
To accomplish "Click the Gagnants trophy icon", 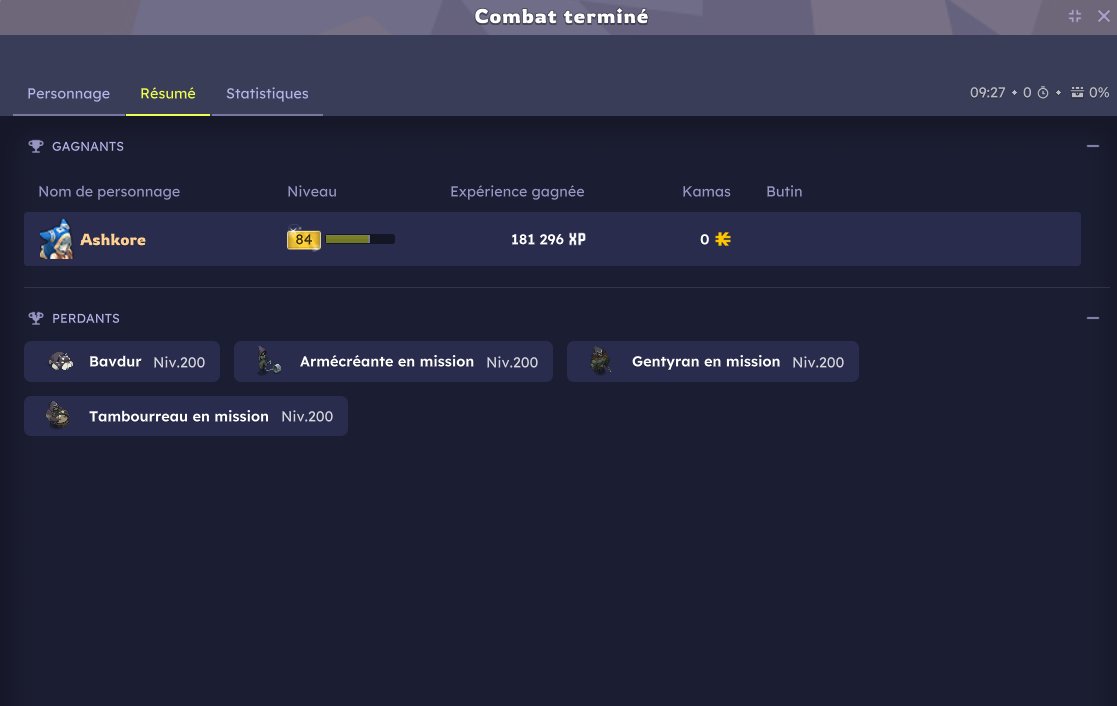I will click(36, 146).
